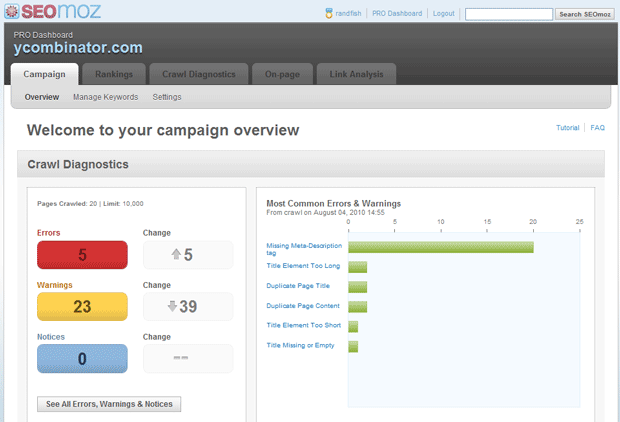The height and width of the screenshot is (422, 620).
Task: Click the Warnings label above yellow box
Action: [55, 285]
